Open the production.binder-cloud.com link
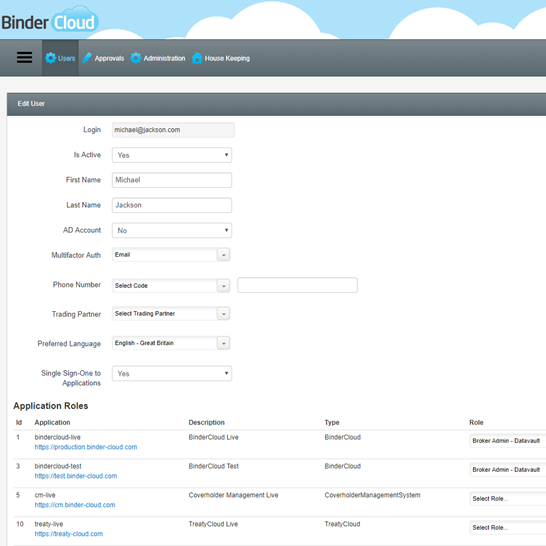 [x=86, y=447]
